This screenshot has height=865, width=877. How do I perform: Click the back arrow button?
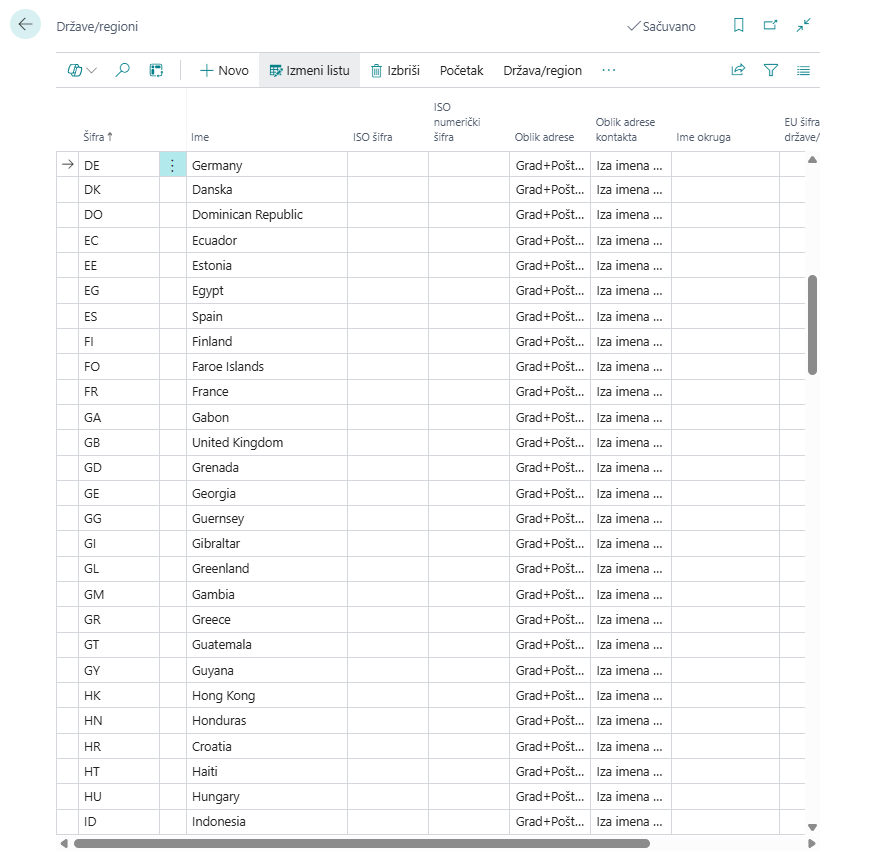25,25
